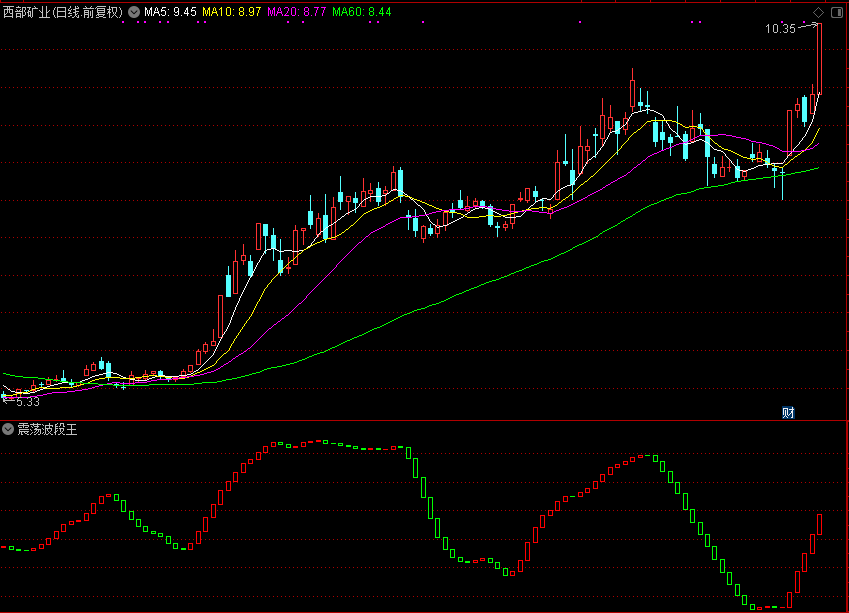Click the divider between chart and indicator panel
This screenshot has width=849, height=613.
[x=424, y=420]
